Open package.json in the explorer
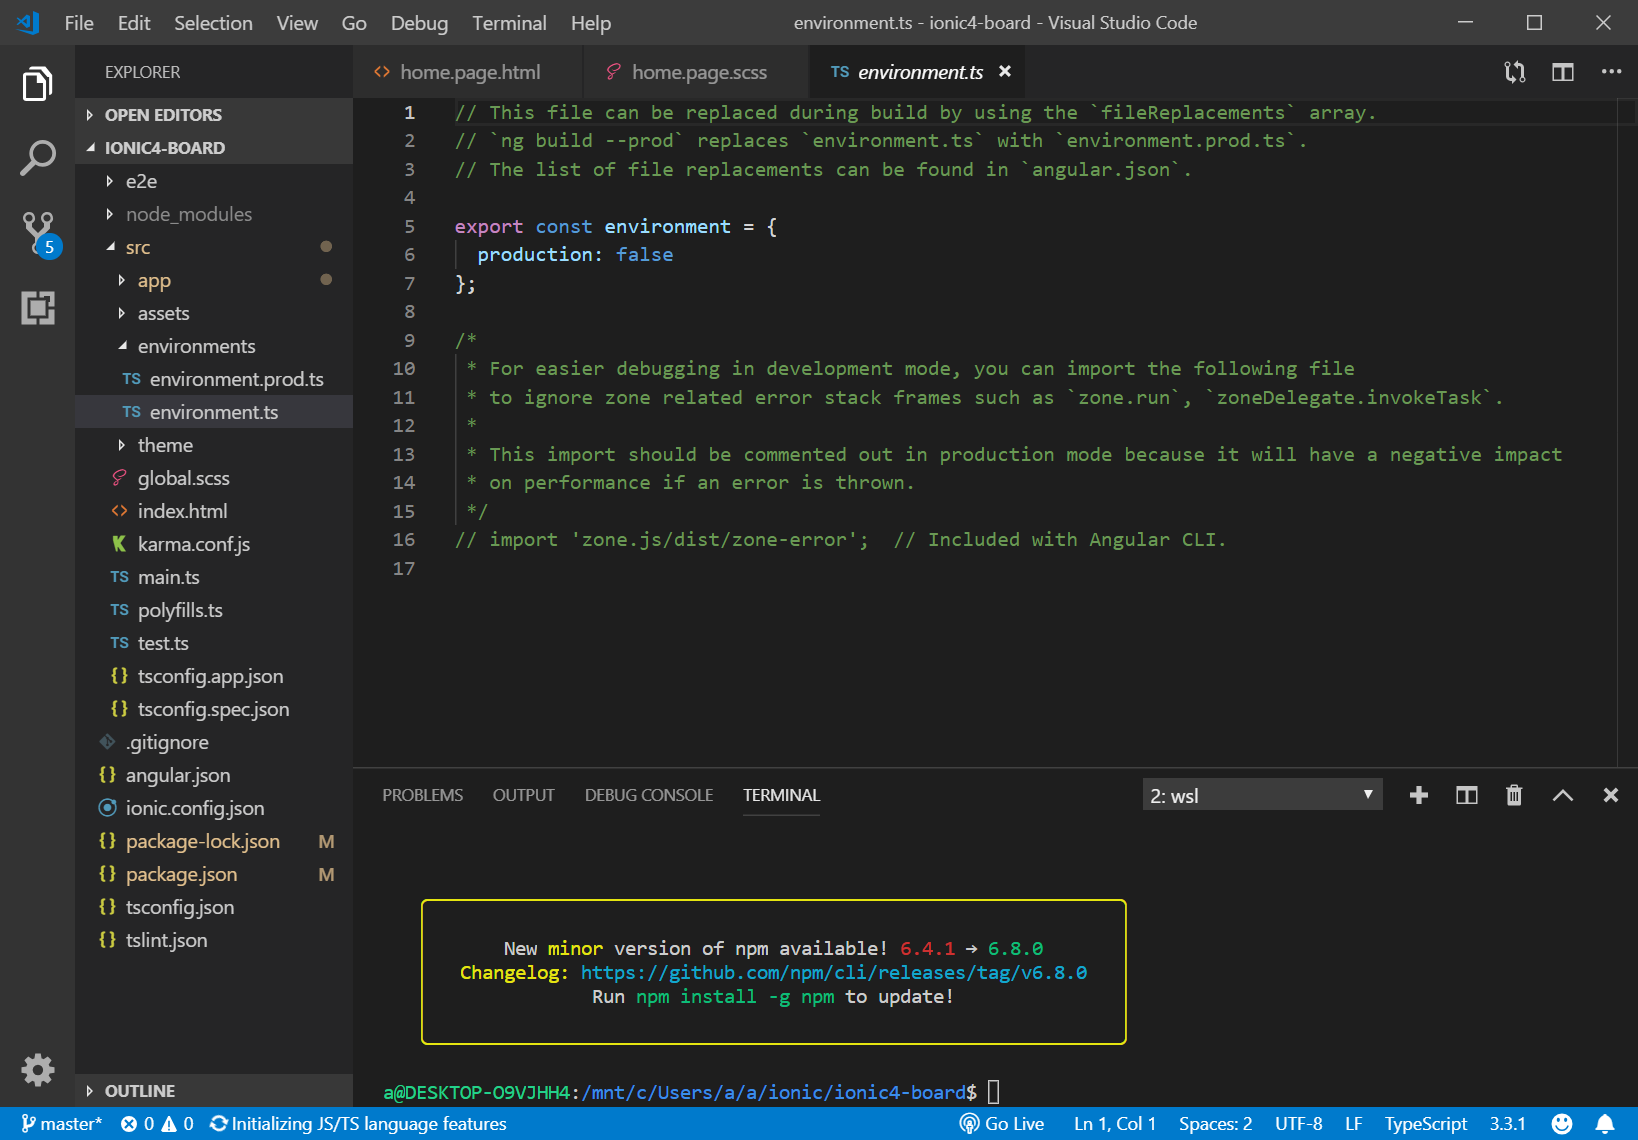 pos(181,874)
